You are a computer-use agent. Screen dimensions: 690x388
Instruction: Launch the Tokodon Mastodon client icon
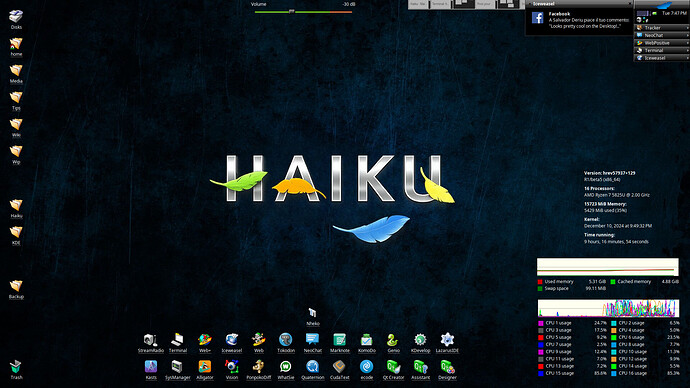pyautogui.click(x=286, y=340)
